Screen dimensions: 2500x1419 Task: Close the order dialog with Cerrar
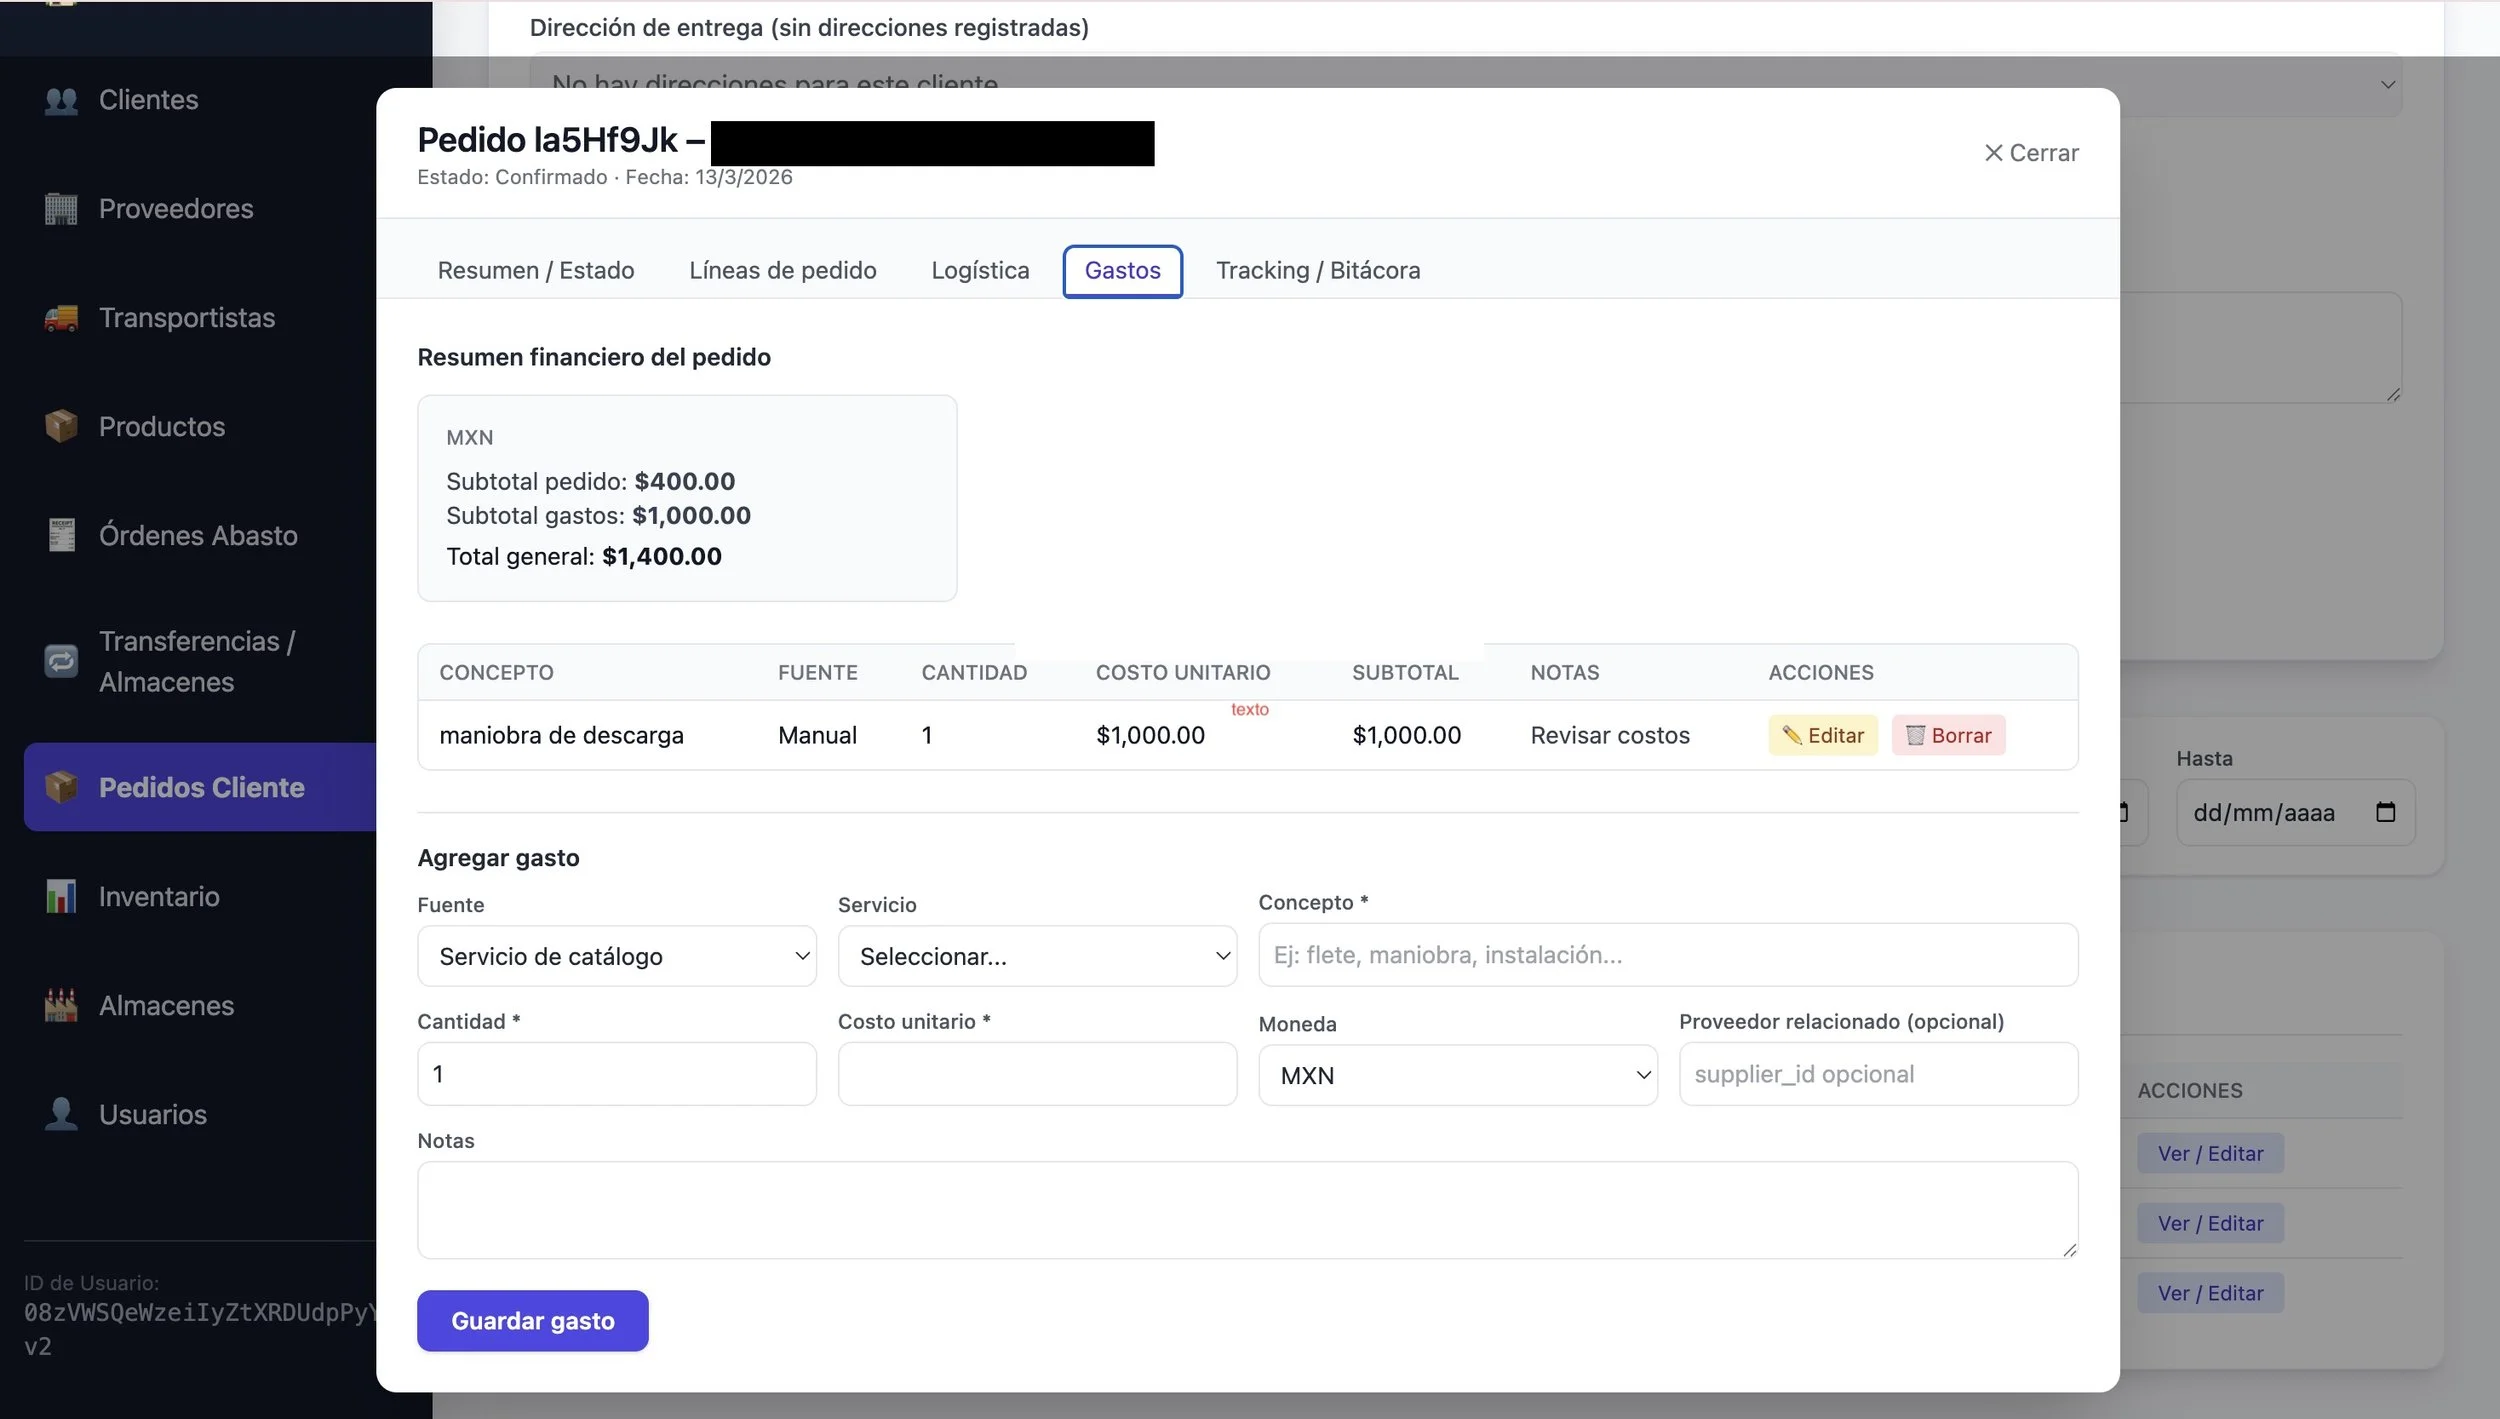pos(2030,153)
